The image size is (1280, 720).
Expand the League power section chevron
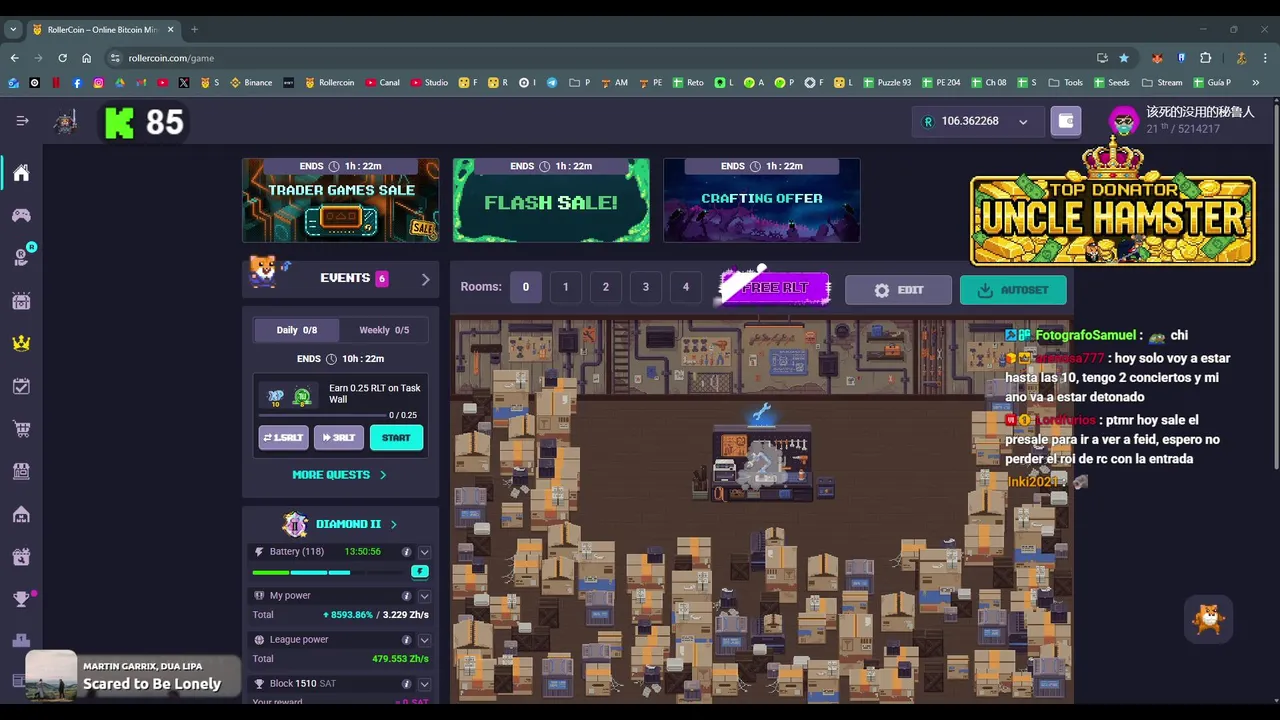424,640
